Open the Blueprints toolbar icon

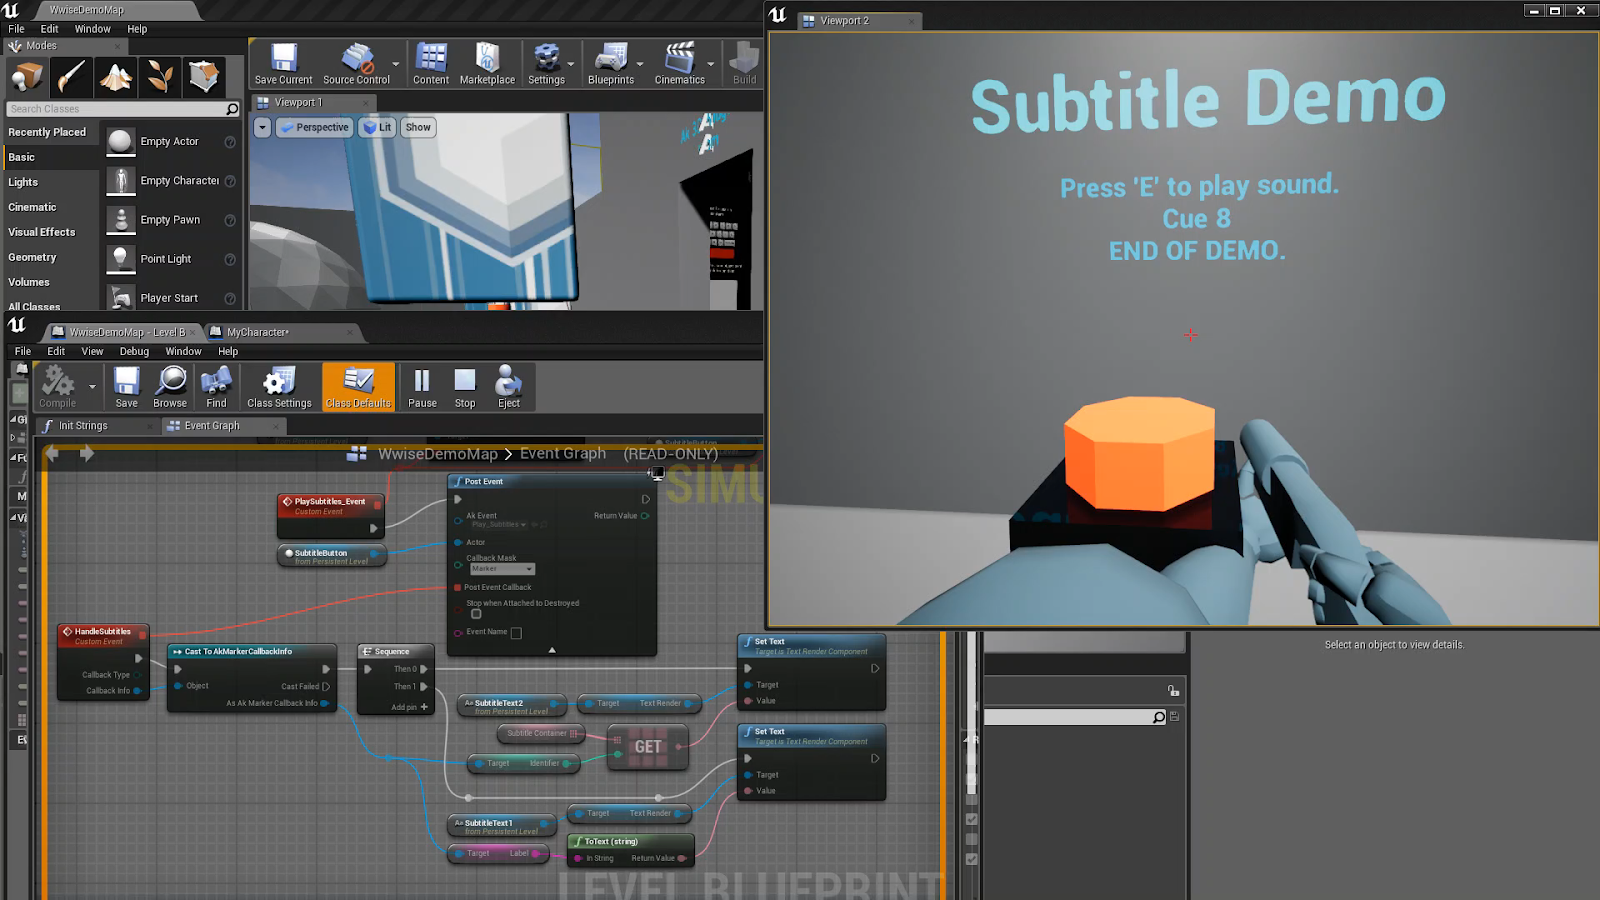[x=611, y=64]
